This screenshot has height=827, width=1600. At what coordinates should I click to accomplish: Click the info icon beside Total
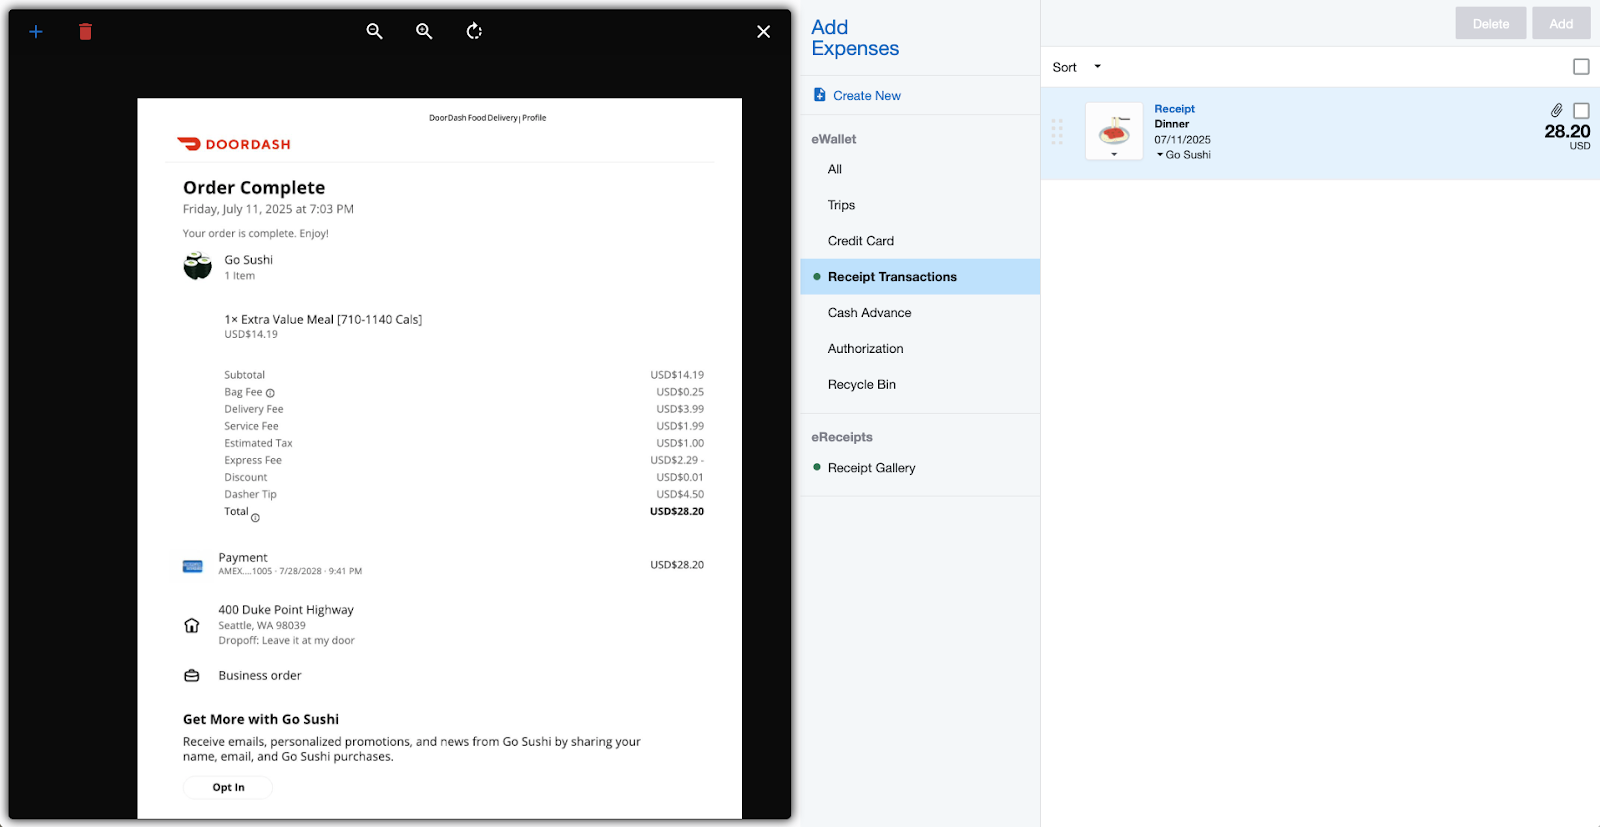[x=255, y=518]
